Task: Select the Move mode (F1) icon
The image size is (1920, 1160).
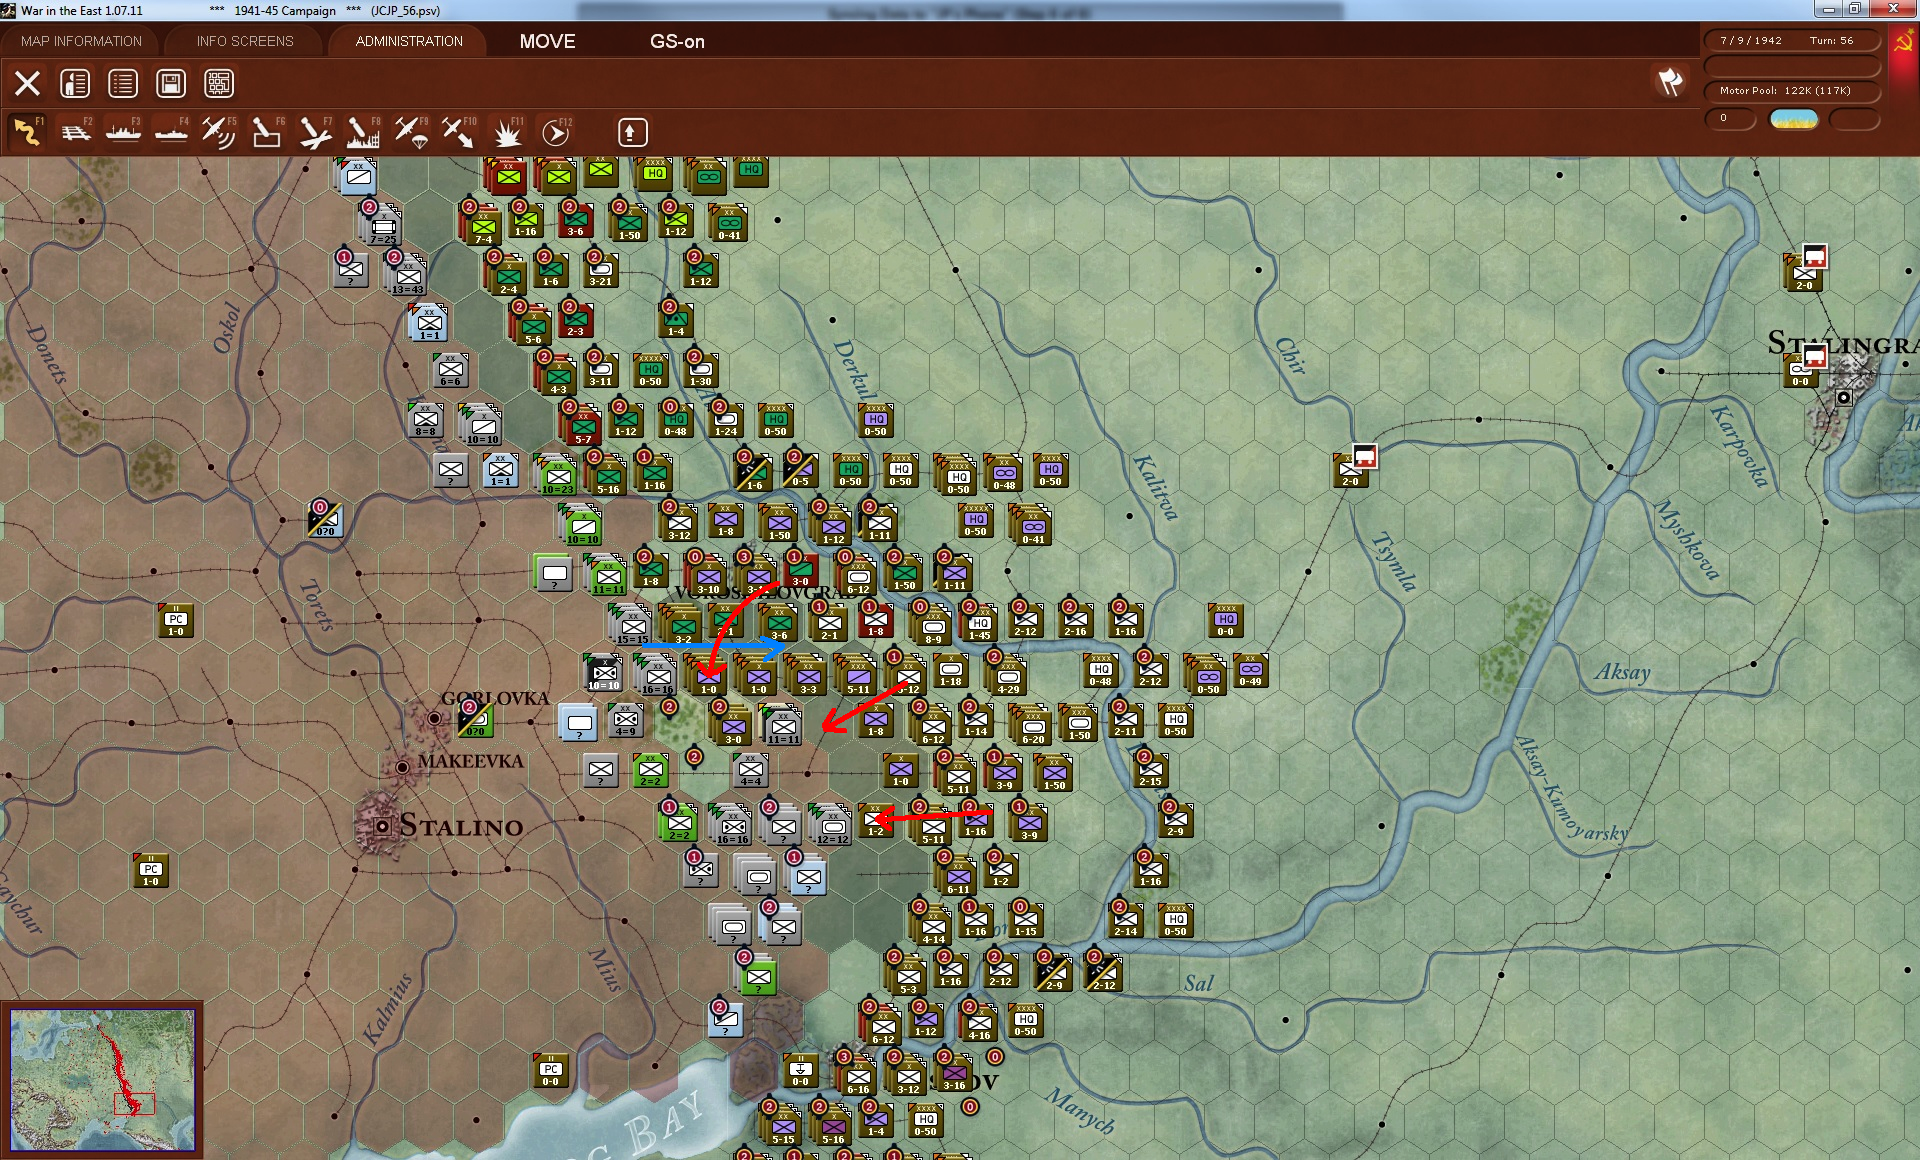Action: [27, 132]
